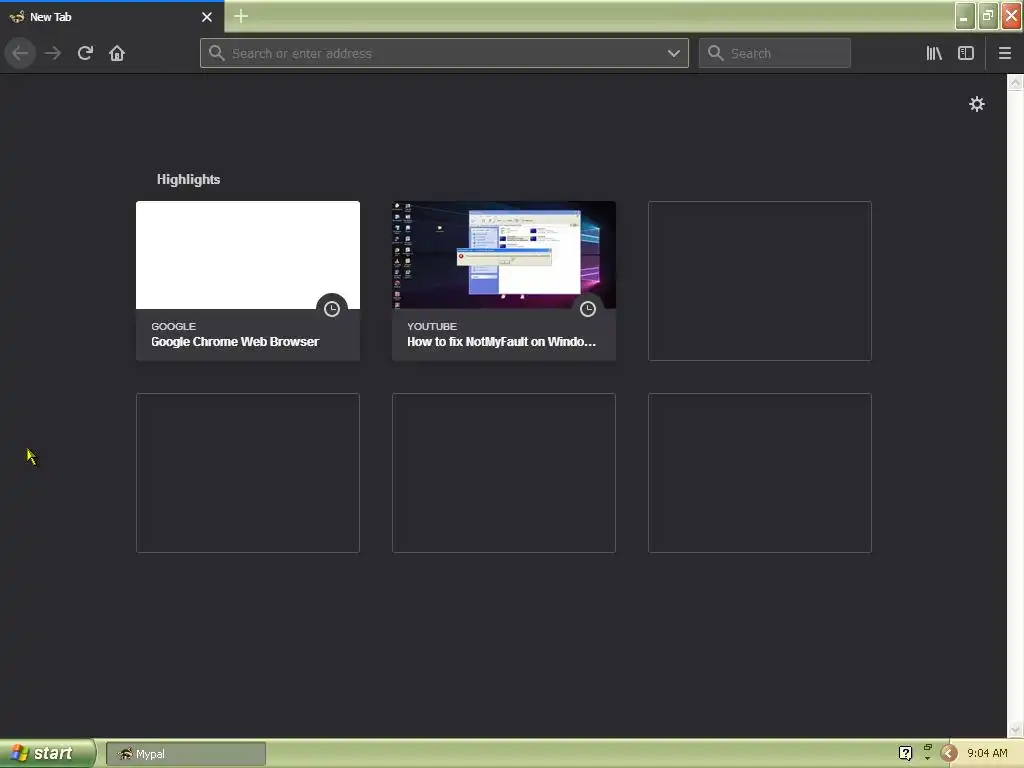
Task: Click the page scroll up arrow
Action: tap(1015, 82)
